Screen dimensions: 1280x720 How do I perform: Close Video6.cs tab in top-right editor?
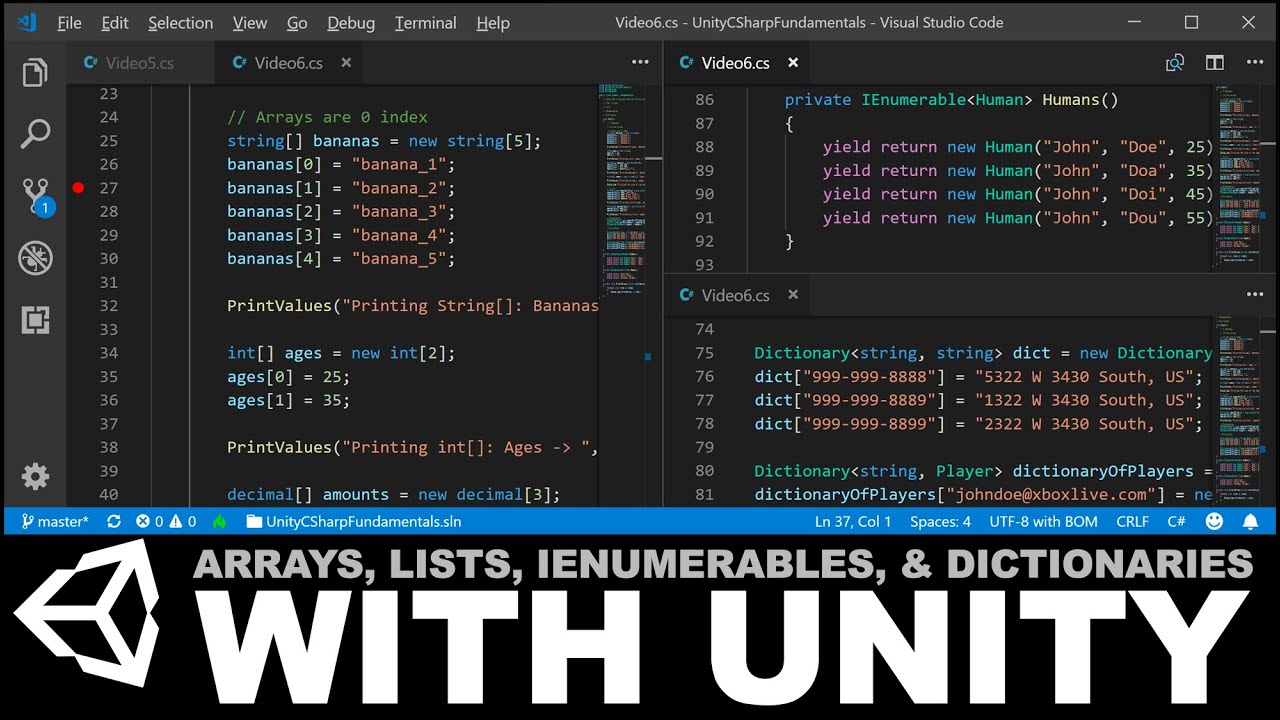click(x=793, y=63)
